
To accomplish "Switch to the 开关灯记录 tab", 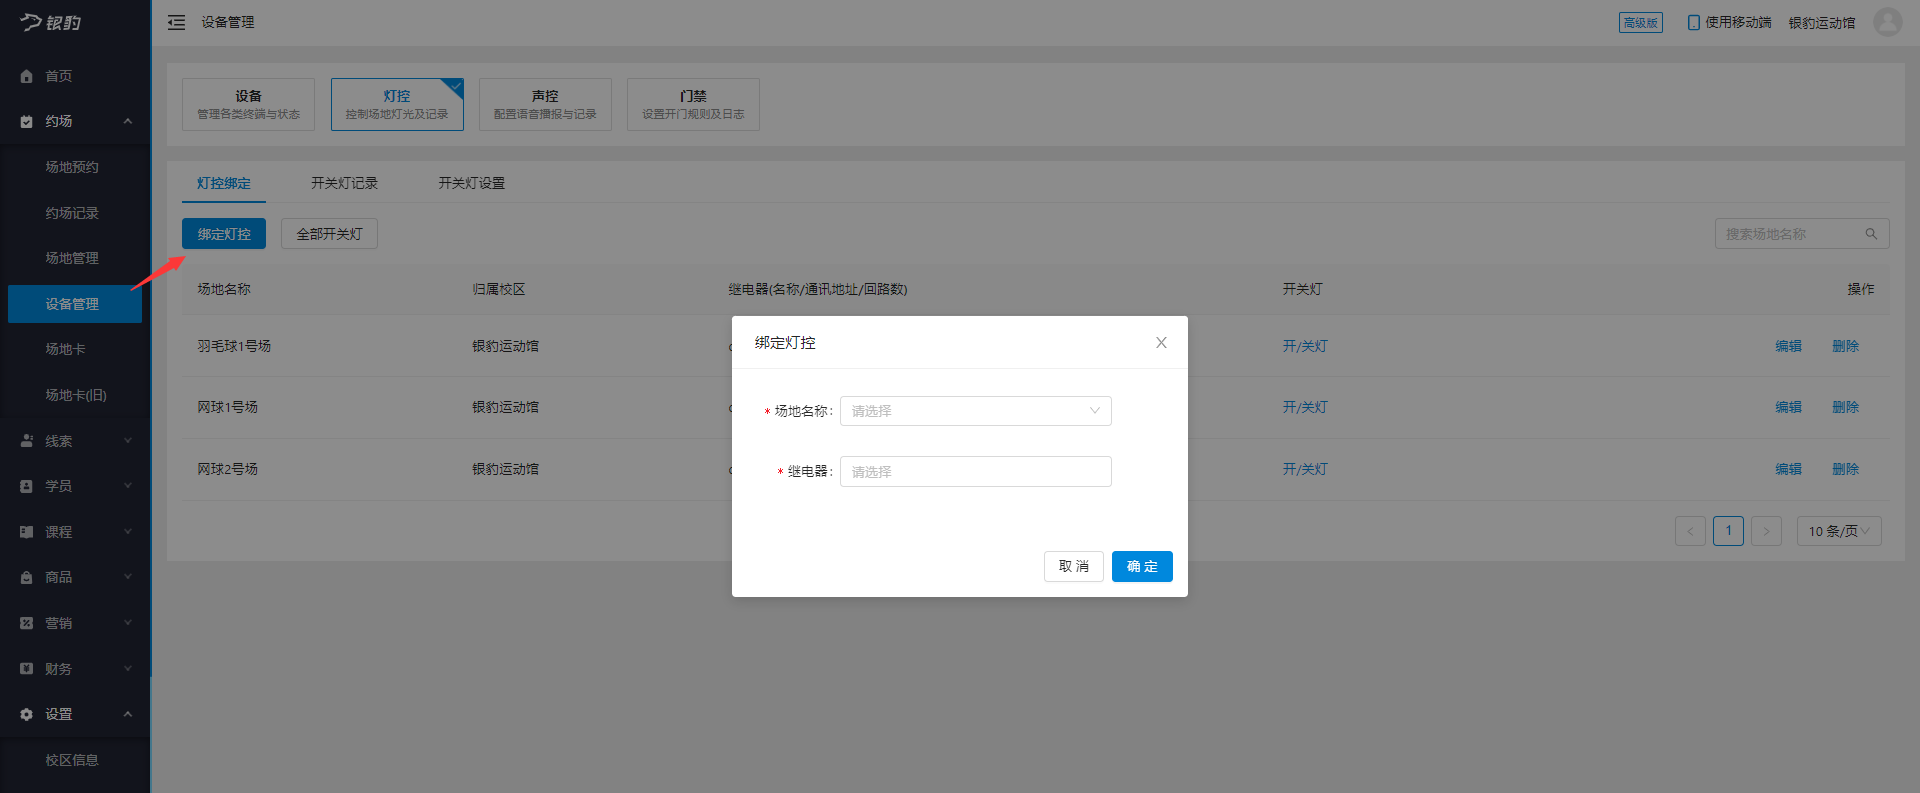I will (344, 183).
